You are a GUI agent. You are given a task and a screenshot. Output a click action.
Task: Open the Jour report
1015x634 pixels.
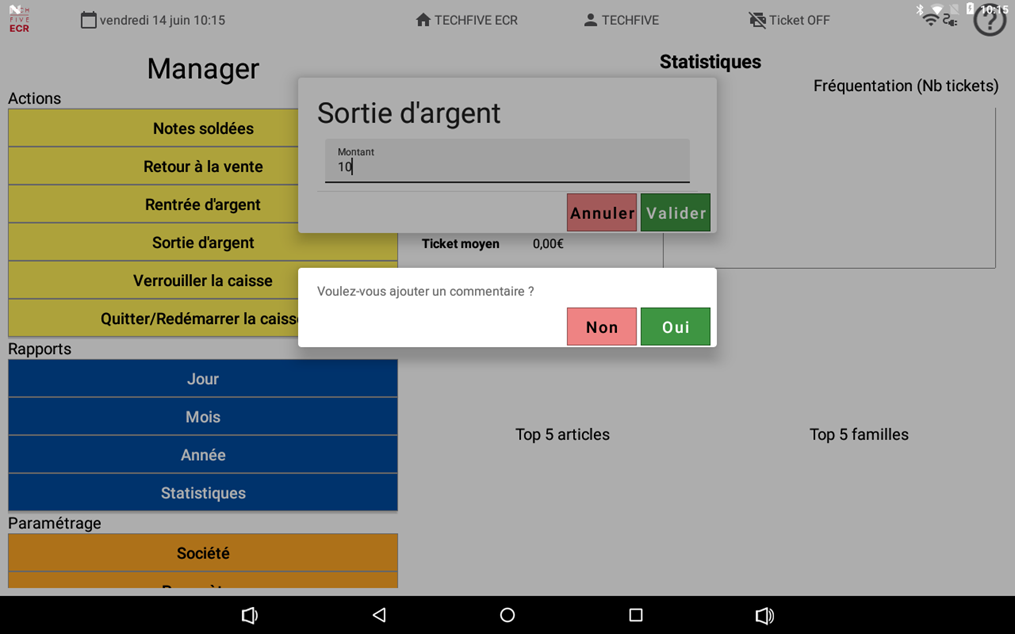point(202,379)
